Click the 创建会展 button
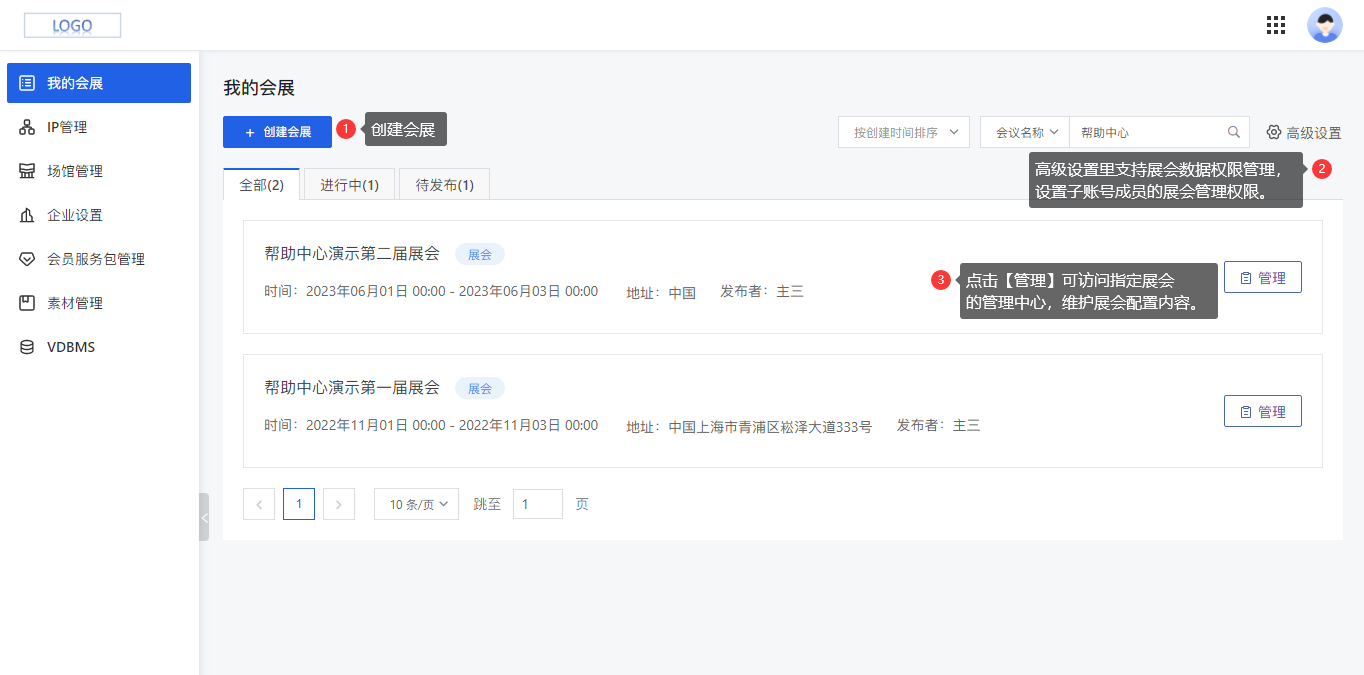 click(277, 131)
